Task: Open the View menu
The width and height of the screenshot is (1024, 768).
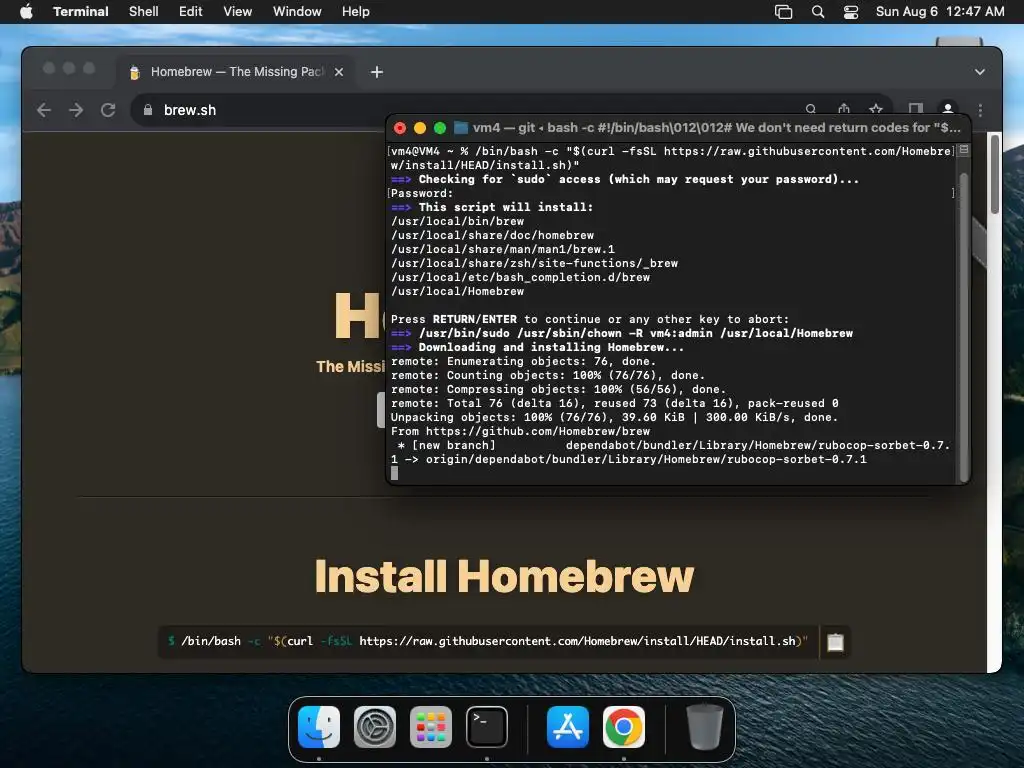Action: pyautogui.click(x=237, y=11)
